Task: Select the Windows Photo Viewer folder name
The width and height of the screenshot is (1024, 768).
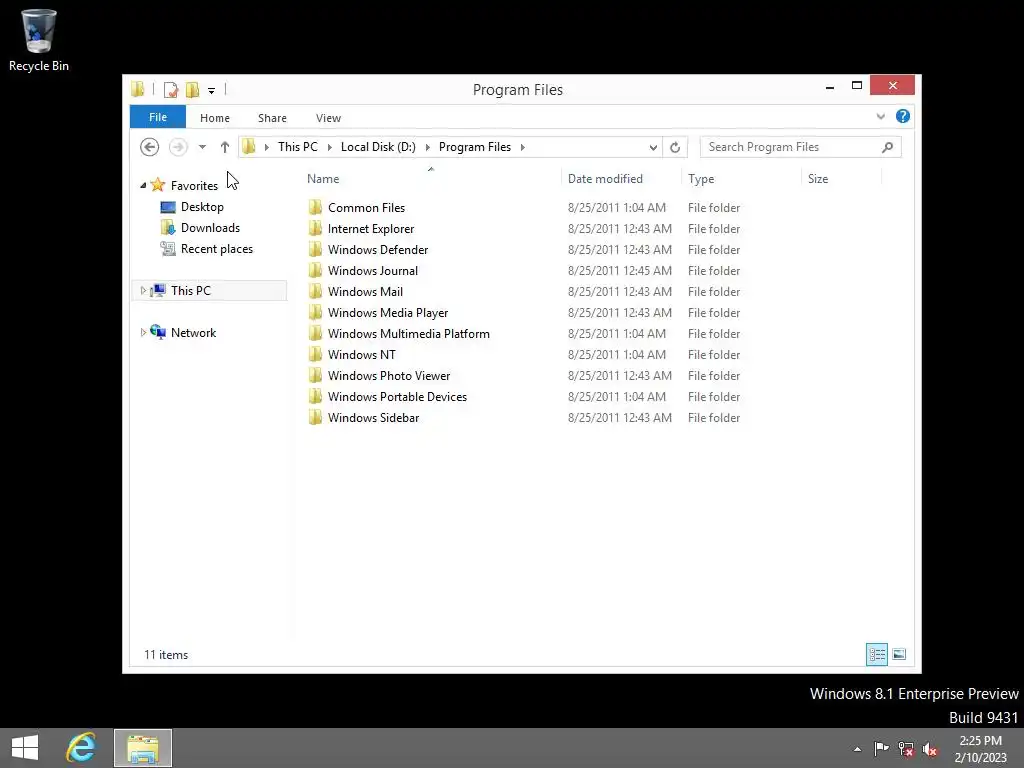Action: (389, 376)
